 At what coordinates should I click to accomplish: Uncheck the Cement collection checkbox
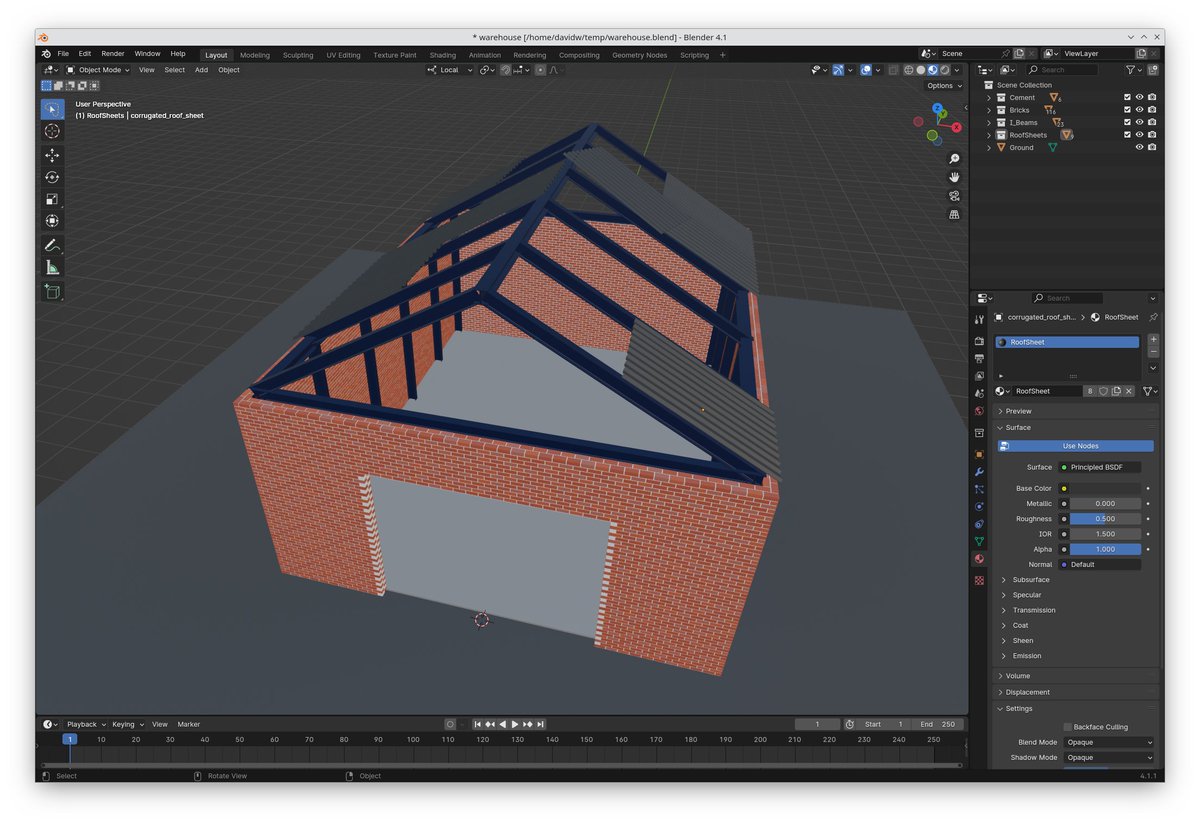pyautogui.click(x=1127, y=98)
